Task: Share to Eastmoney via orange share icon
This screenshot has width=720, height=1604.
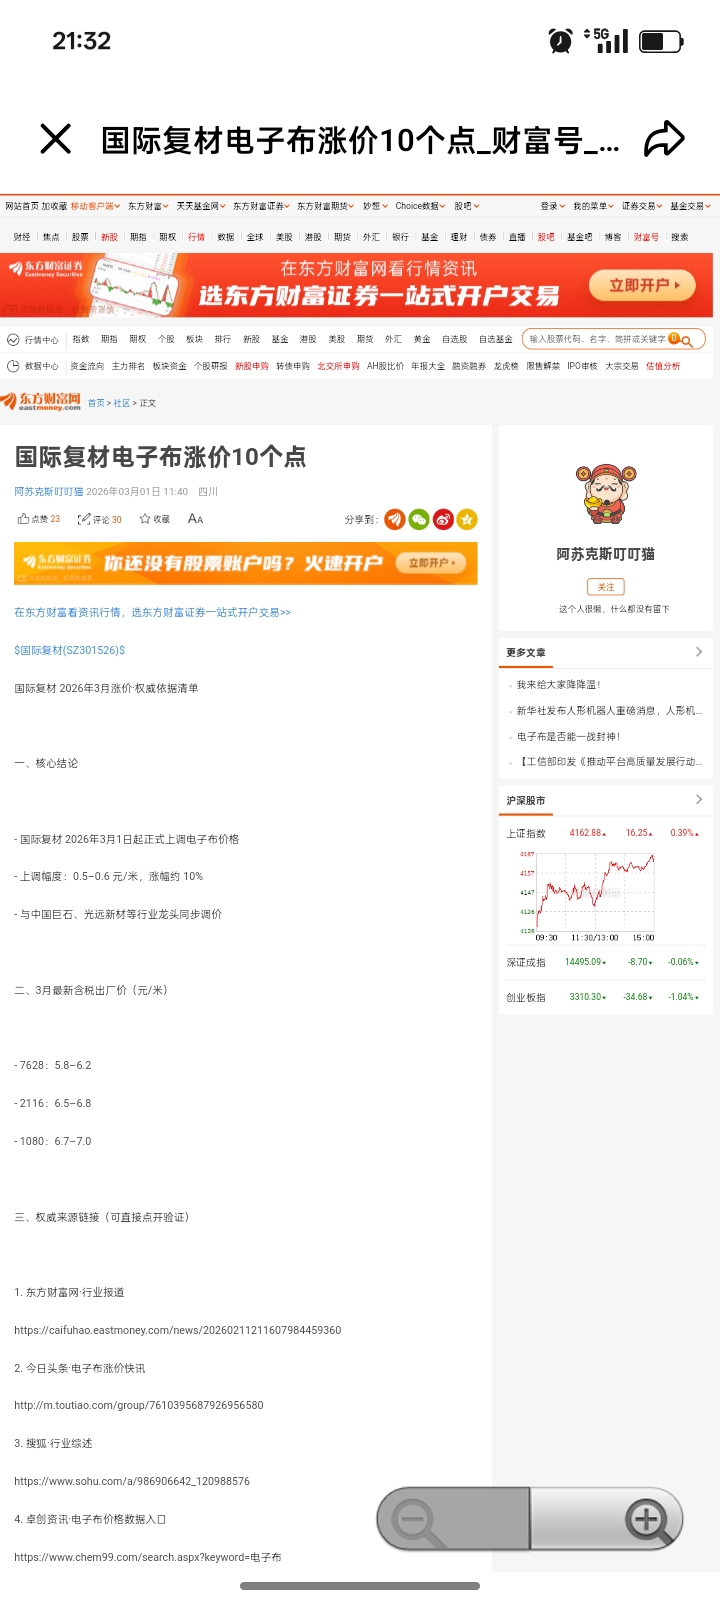Action: [x=395, y=519]
